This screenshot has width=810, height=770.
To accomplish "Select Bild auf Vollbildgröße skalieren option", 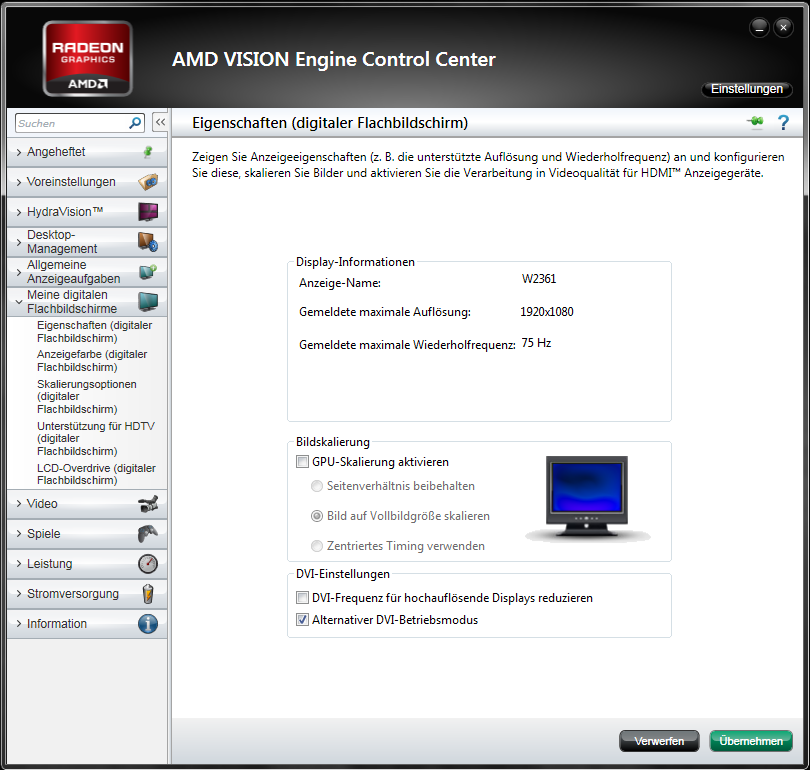I will 317,516.
